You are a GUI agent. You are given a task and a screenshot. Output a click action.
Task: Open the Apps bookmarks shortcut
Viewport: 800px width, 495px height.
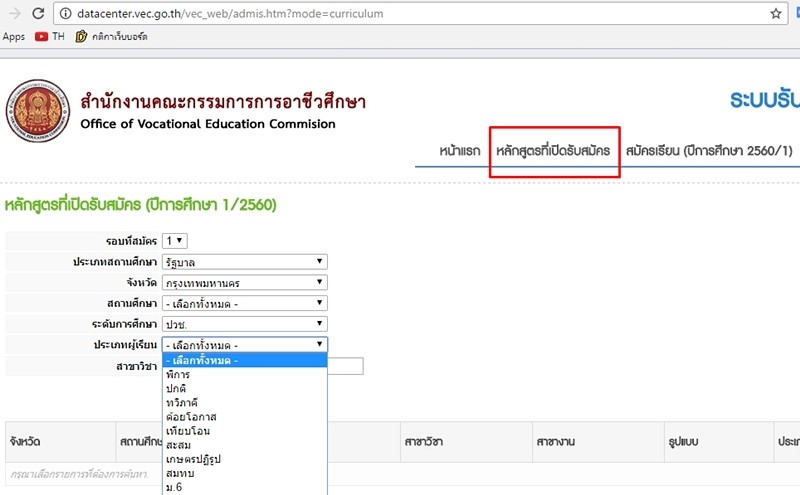pyautogui.click(x=14, y=37)
